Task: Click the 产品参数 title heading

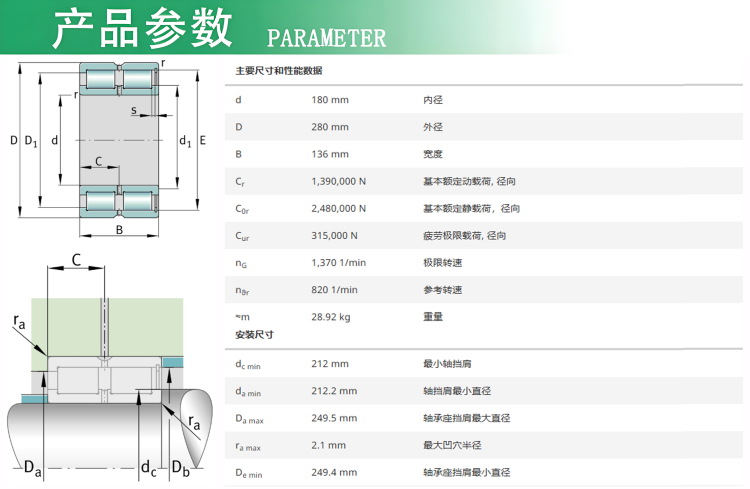Action: [x=142, y=30]
